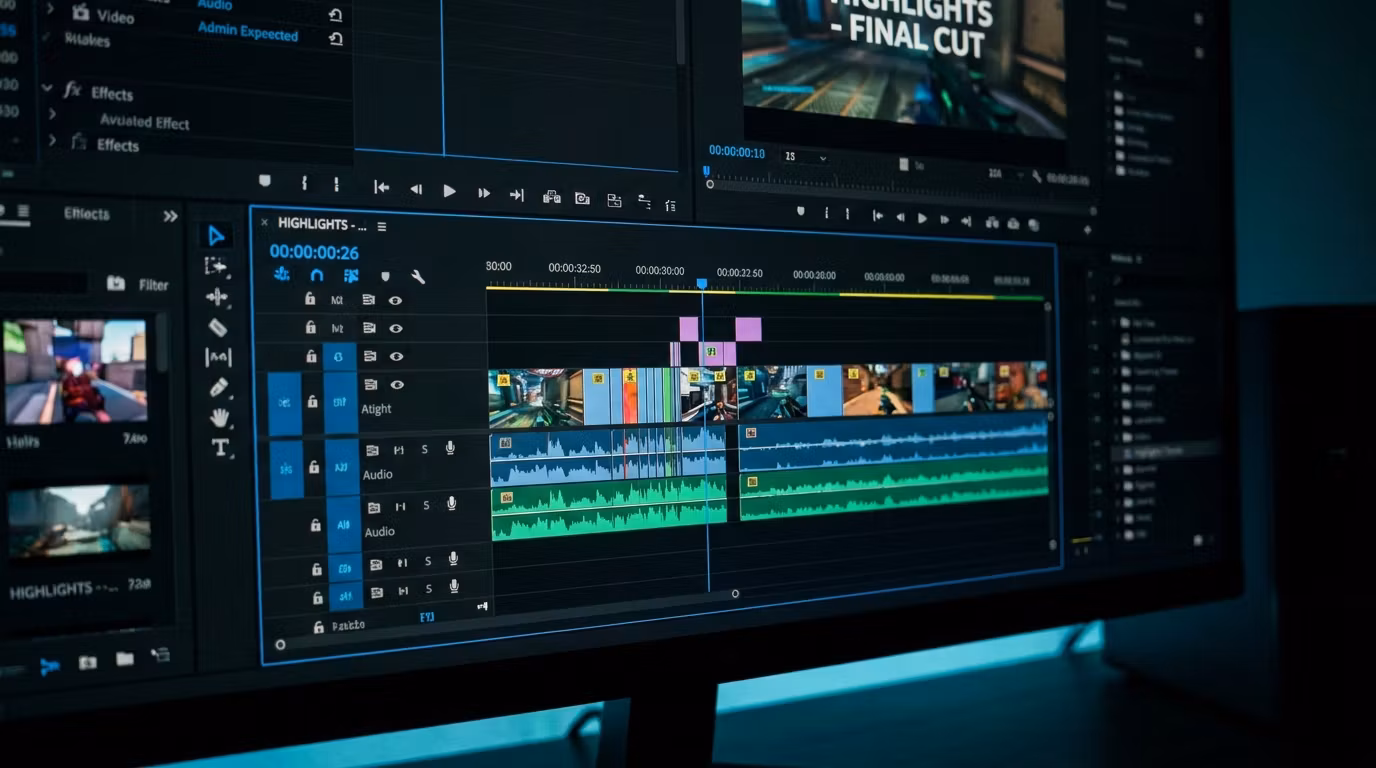Image resolution: width=1376 pixels, height=768 pixels.
Task: Select the Ripple Edit tool
Action: coord(217,297)
